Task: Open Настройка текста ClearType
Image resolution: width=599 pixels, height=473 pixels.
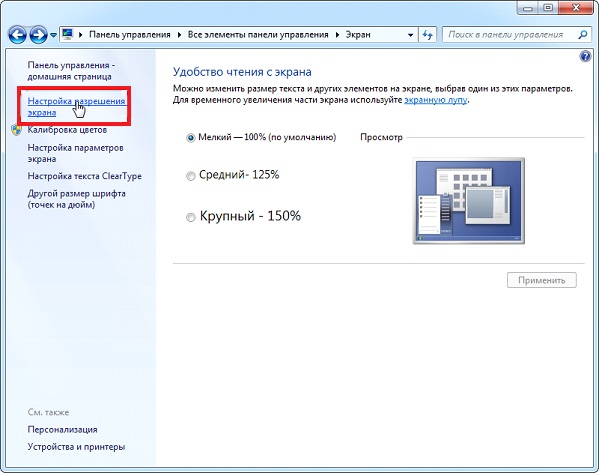Action: pos(84,176)
